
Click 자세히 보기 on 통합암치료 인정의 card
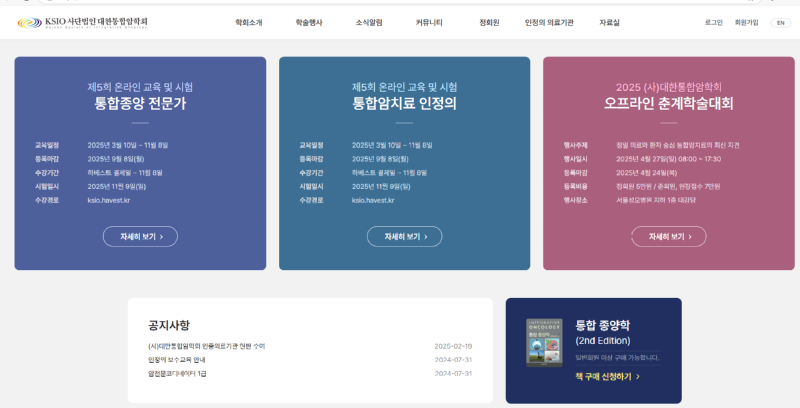pyautogui.click(x=405, y=237)
